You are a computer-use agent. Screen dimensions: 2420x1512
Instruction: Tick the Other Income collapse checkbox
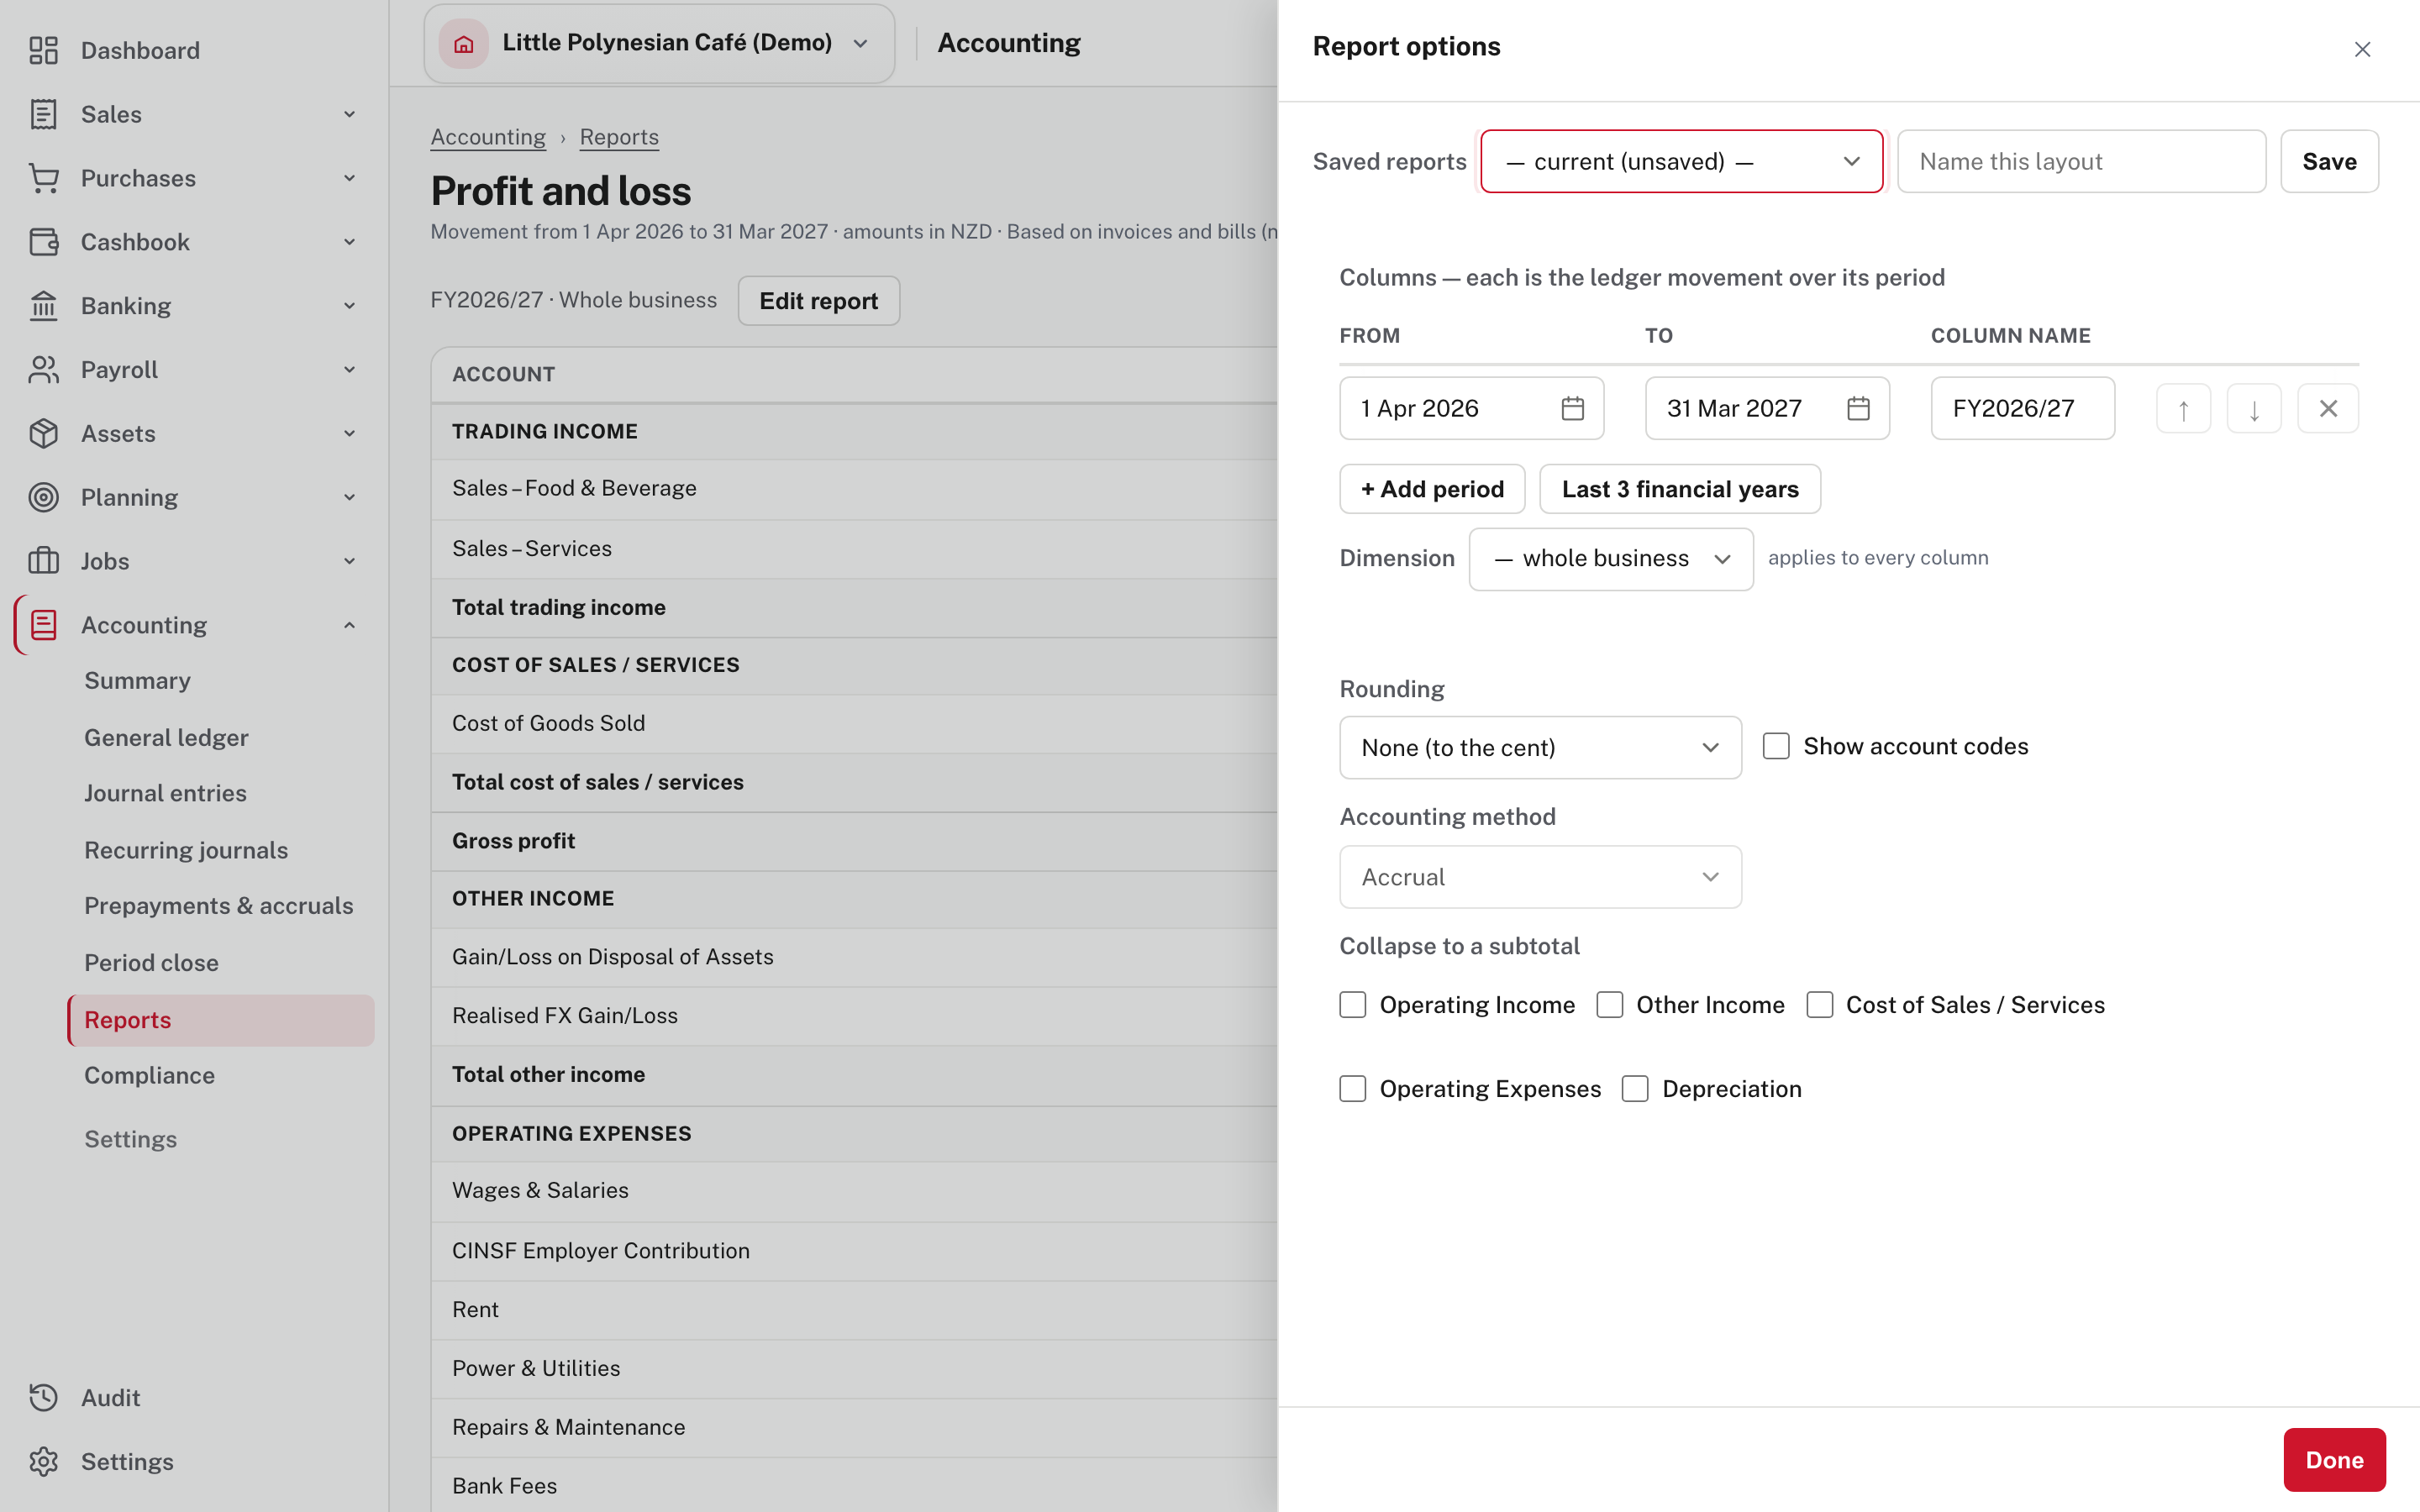pos(1610,1005)
